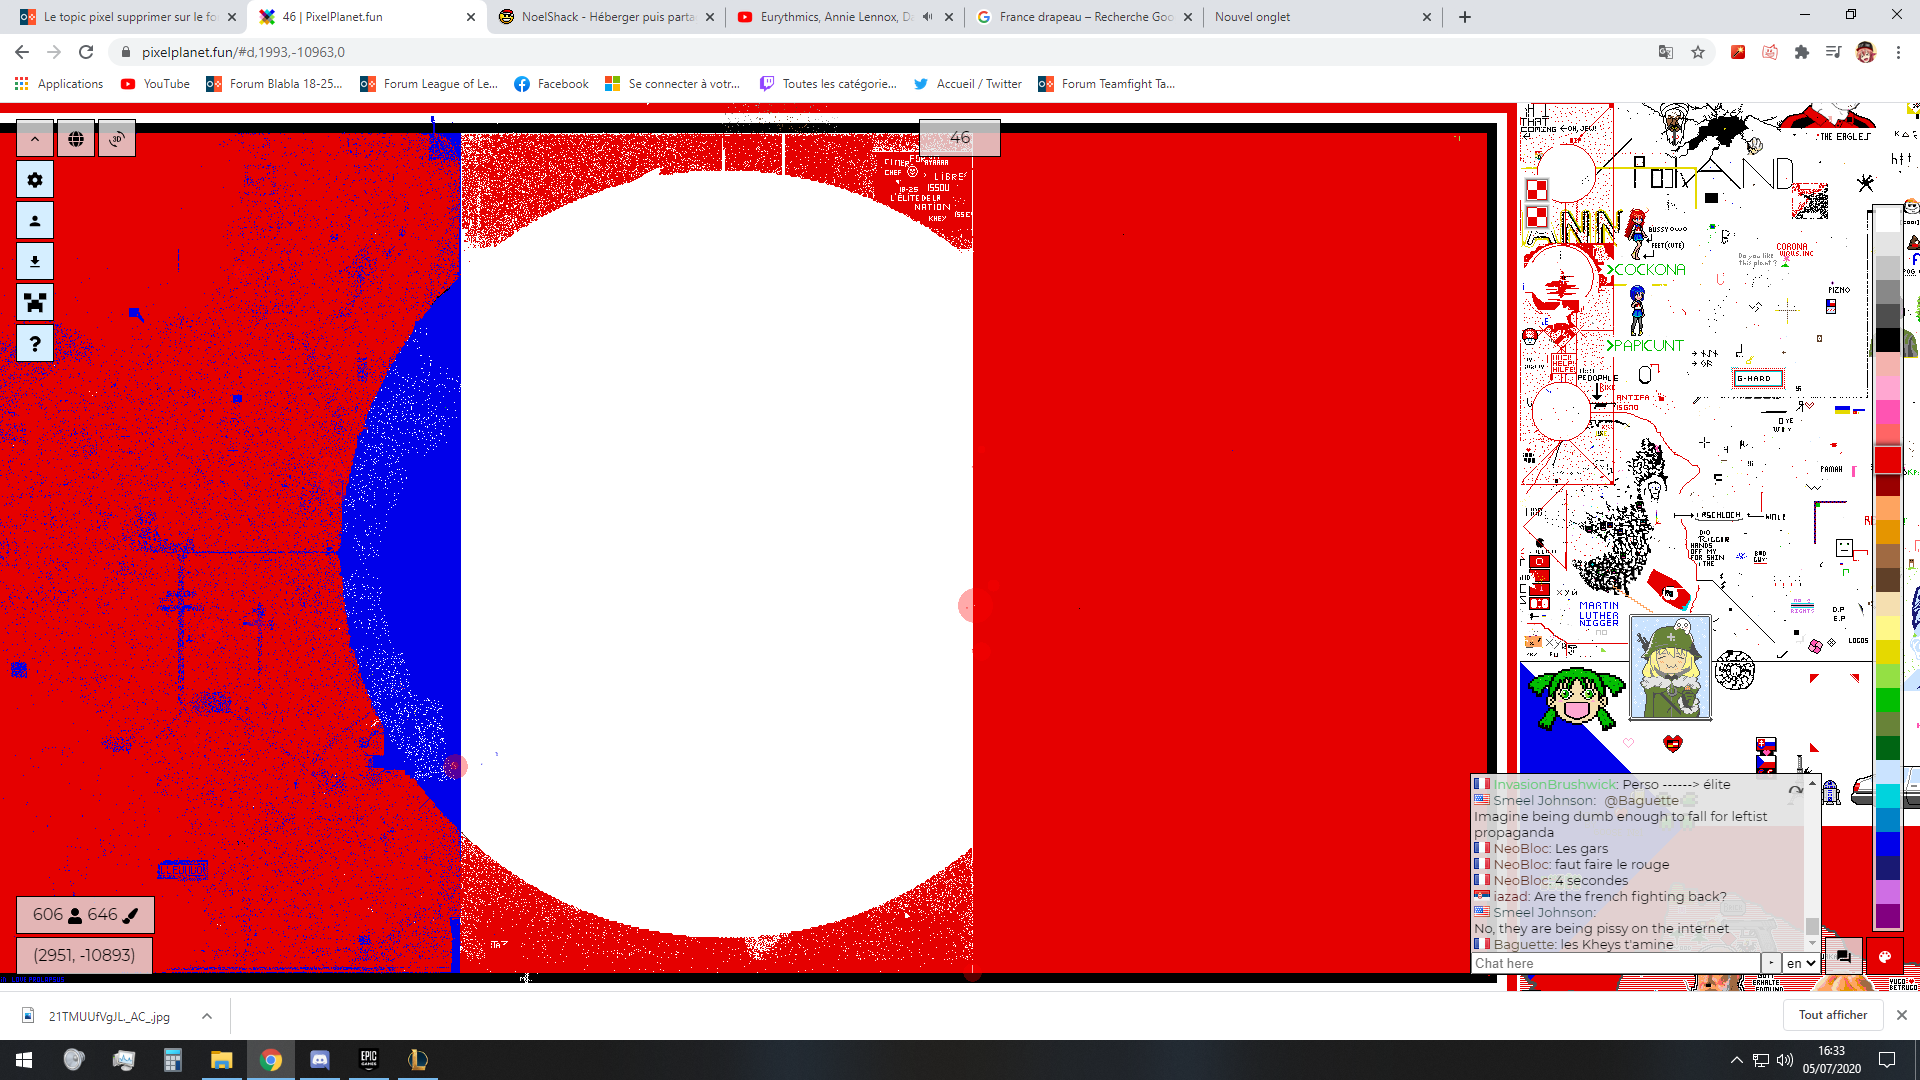1920x1080 pixels.
Task: Select the green palette color swatch
Action: tap(1887, 700)
